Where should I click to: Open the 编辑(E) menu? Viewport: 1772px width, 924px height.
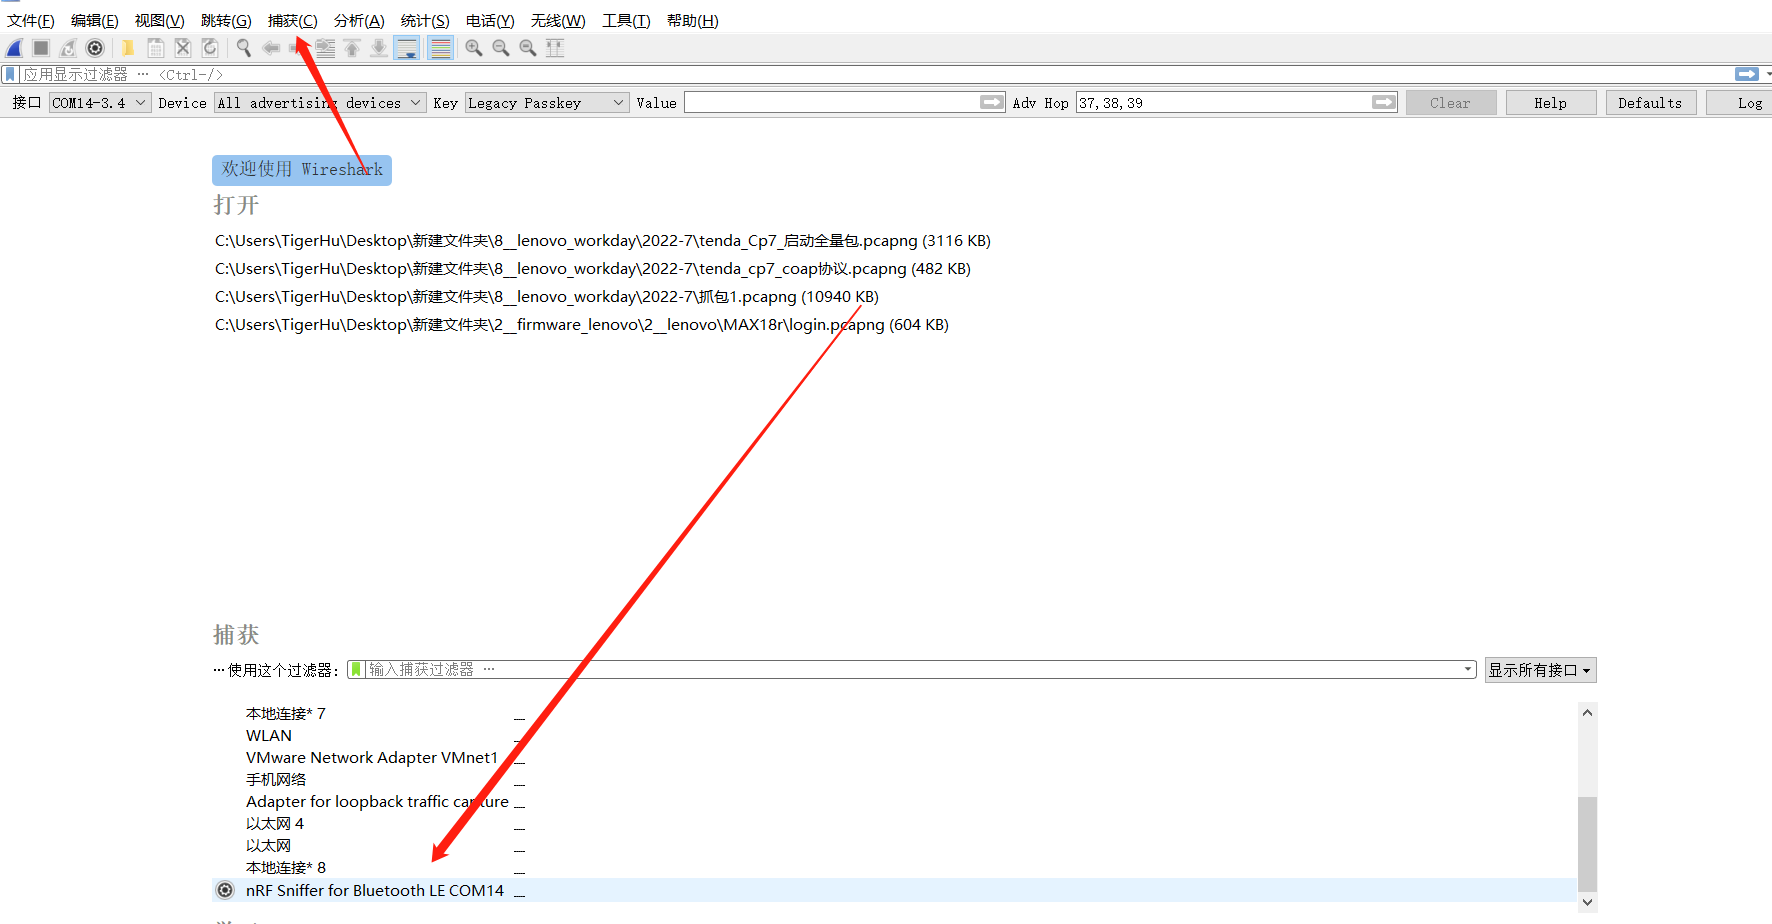pyautogui.click(x=95, y=21)
